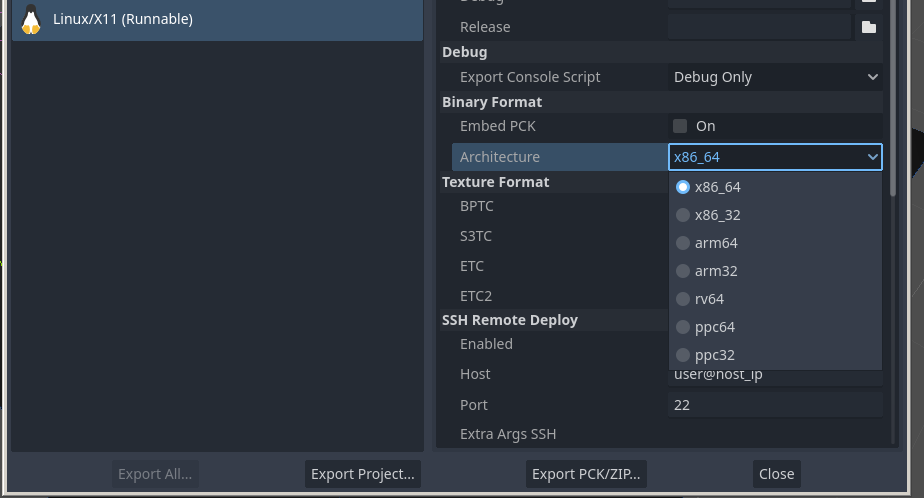Click the export options vertical scrollbar
This screenshot has height=498, width=924.
[x=893, y=100]
